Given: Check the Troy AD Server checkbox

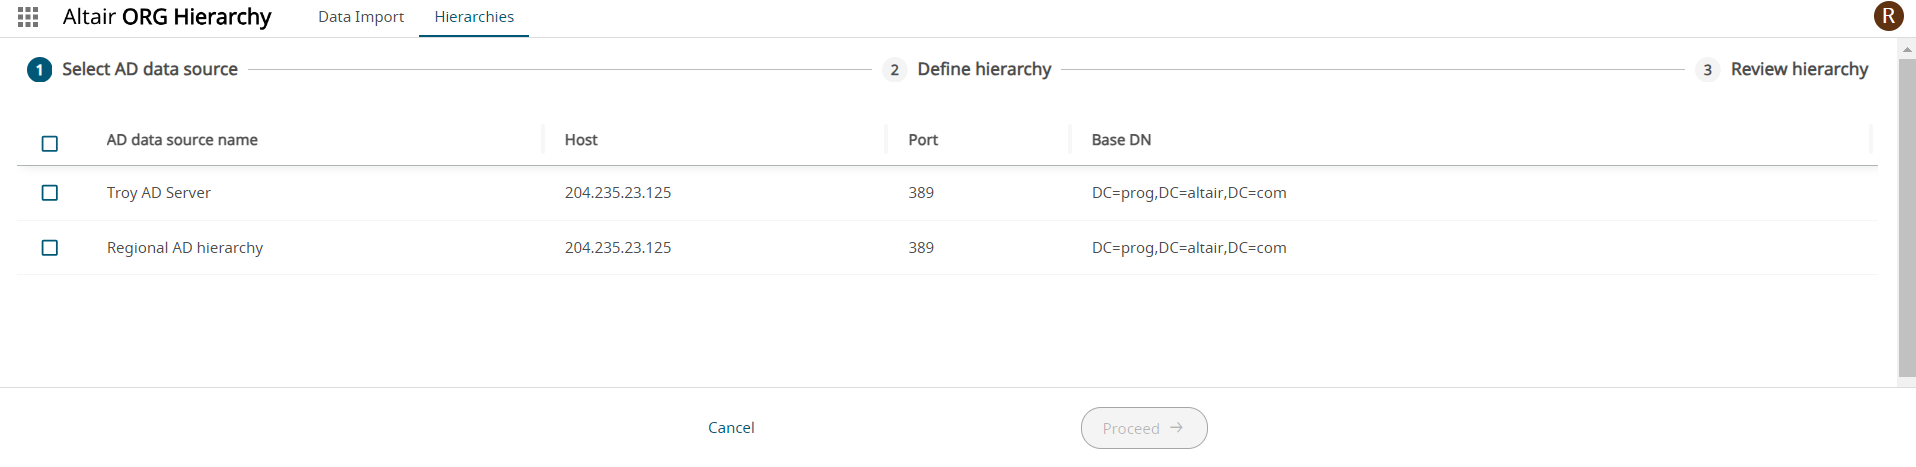Looking at the screenshot, I should click(x=50, y=193).
